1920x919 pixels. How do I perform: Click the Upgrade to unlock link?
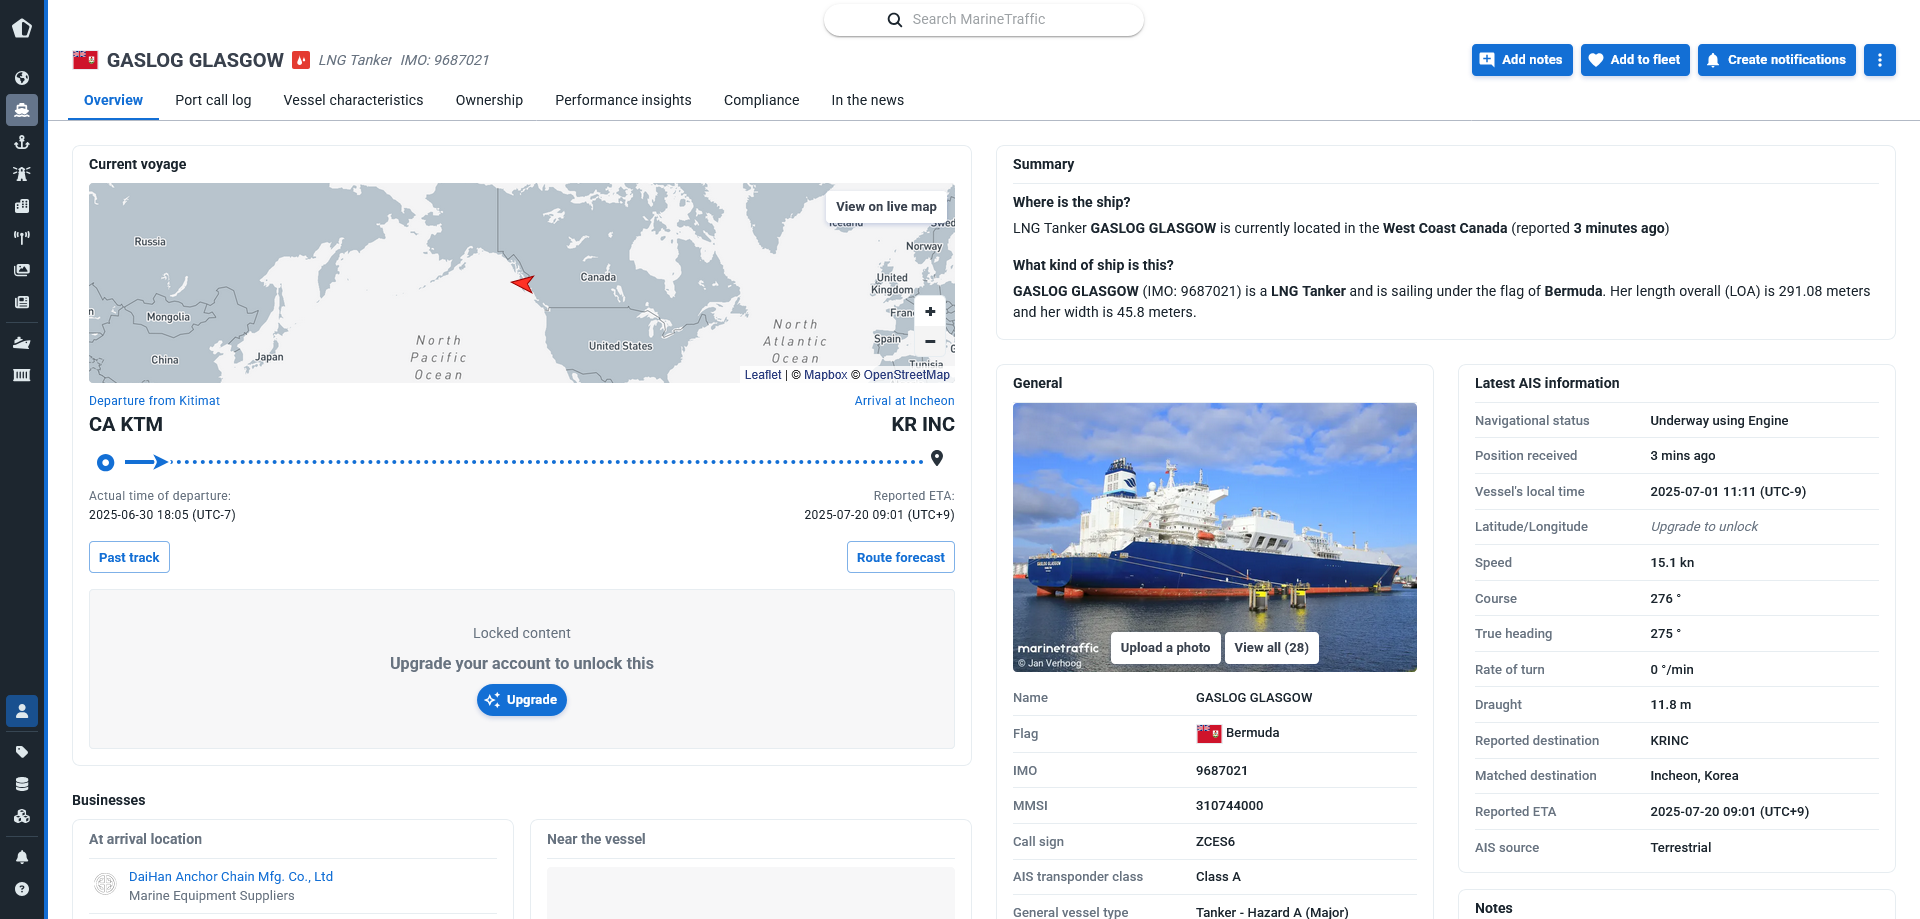(1704, 527)
